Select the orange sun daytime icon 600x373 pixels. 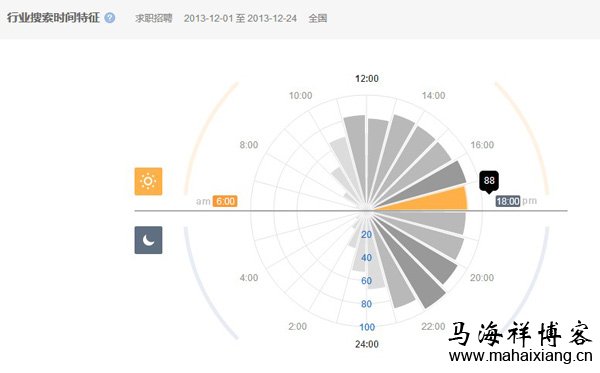pyautogui.click(x=148, y=181)
